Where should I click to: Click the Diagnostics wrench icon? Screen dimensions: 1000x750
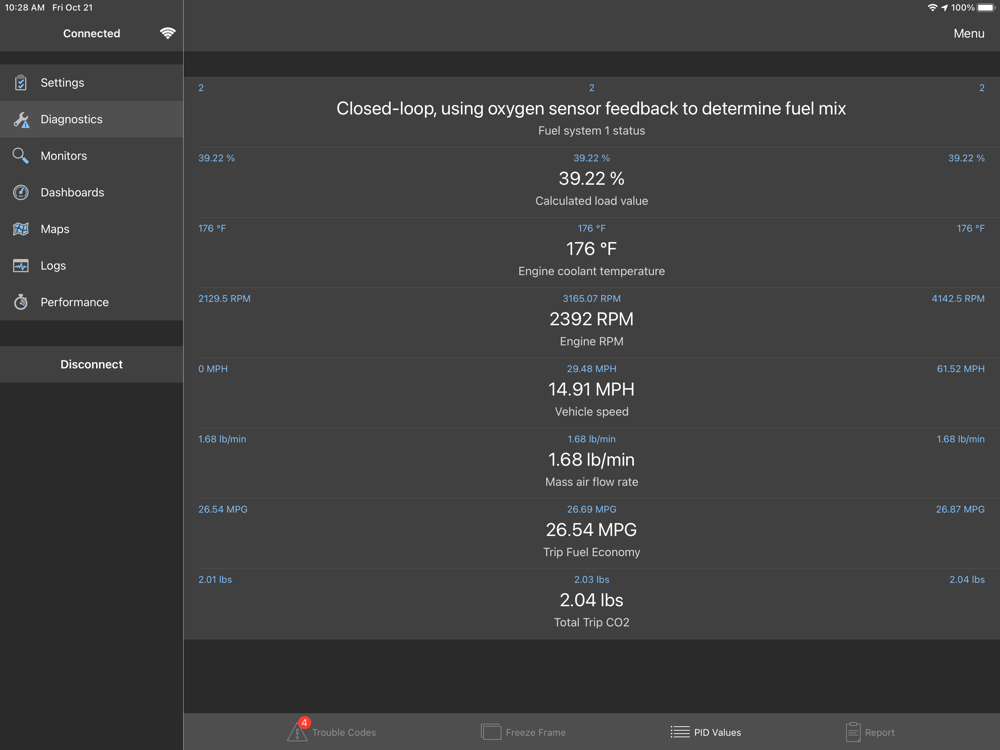click(21, 119)
